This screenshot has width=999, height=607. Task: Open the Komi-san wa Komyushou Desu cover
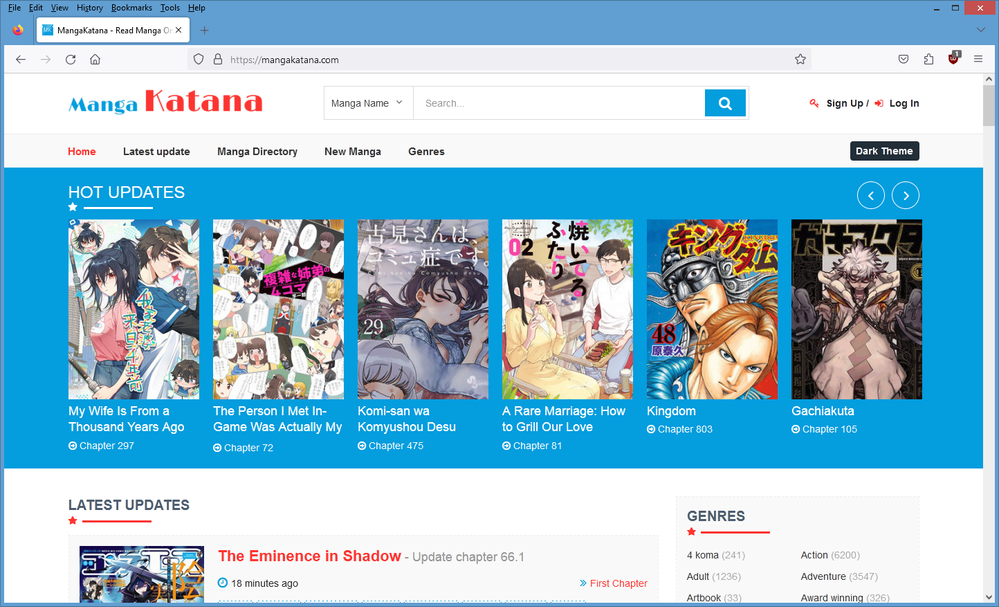tap(423, 310)
